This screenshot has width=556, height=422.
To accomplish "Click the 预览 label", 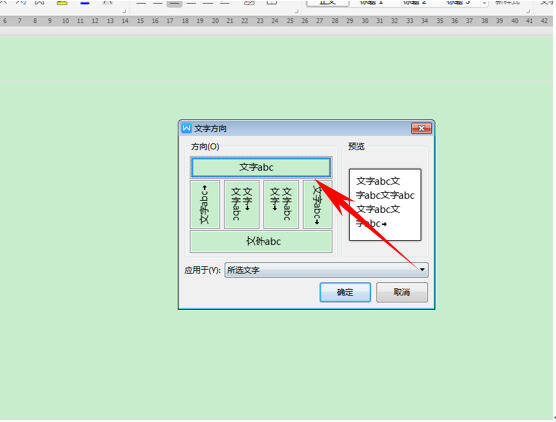I will click(356, 146).
